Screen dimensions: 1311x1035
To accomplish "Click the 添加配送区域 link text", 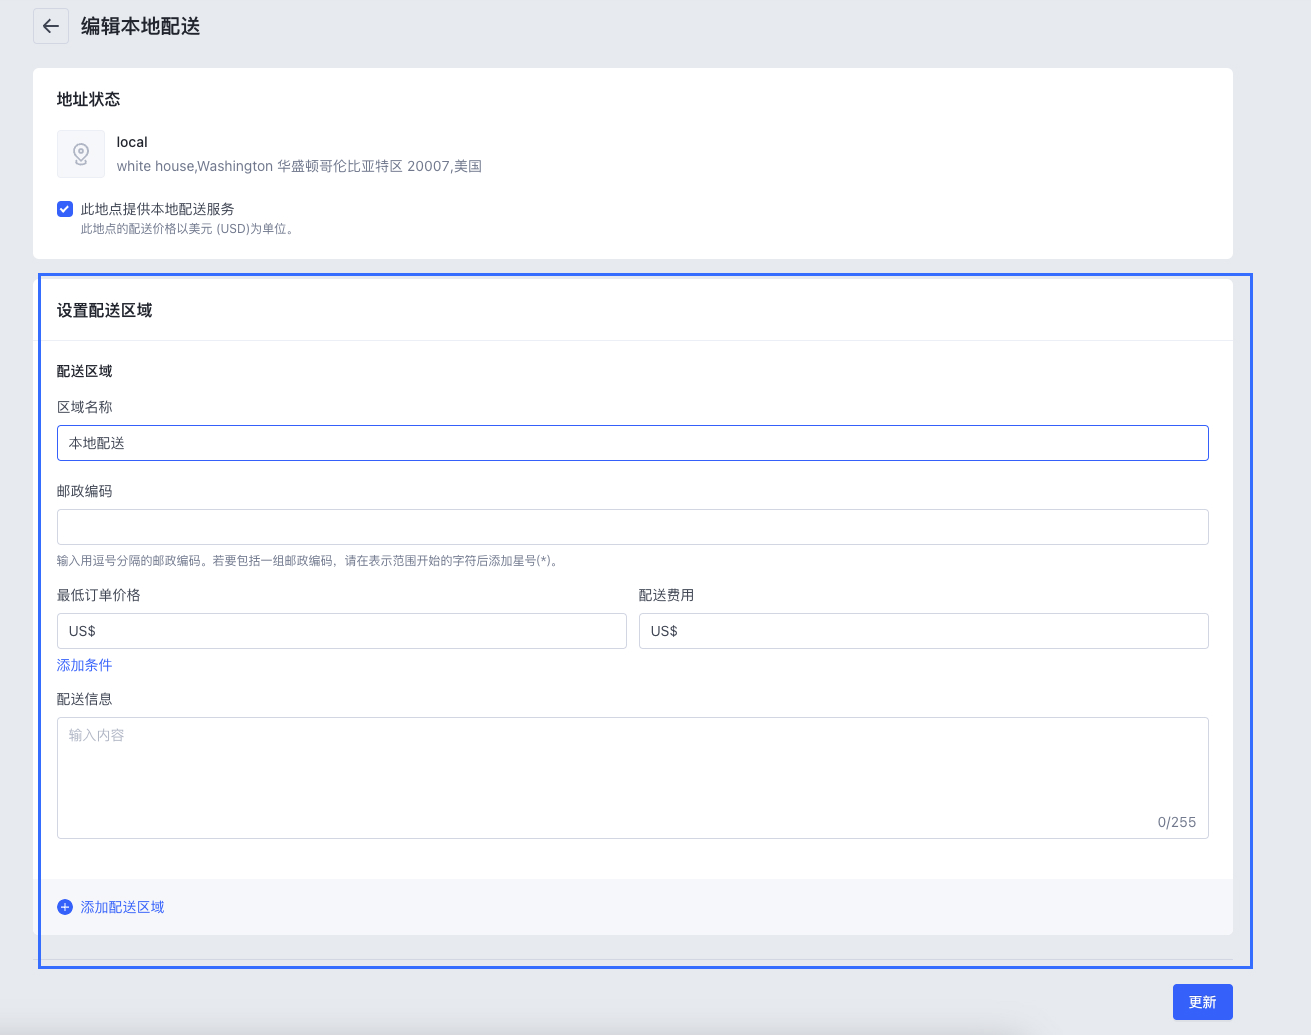I will [x=122, y=907].
